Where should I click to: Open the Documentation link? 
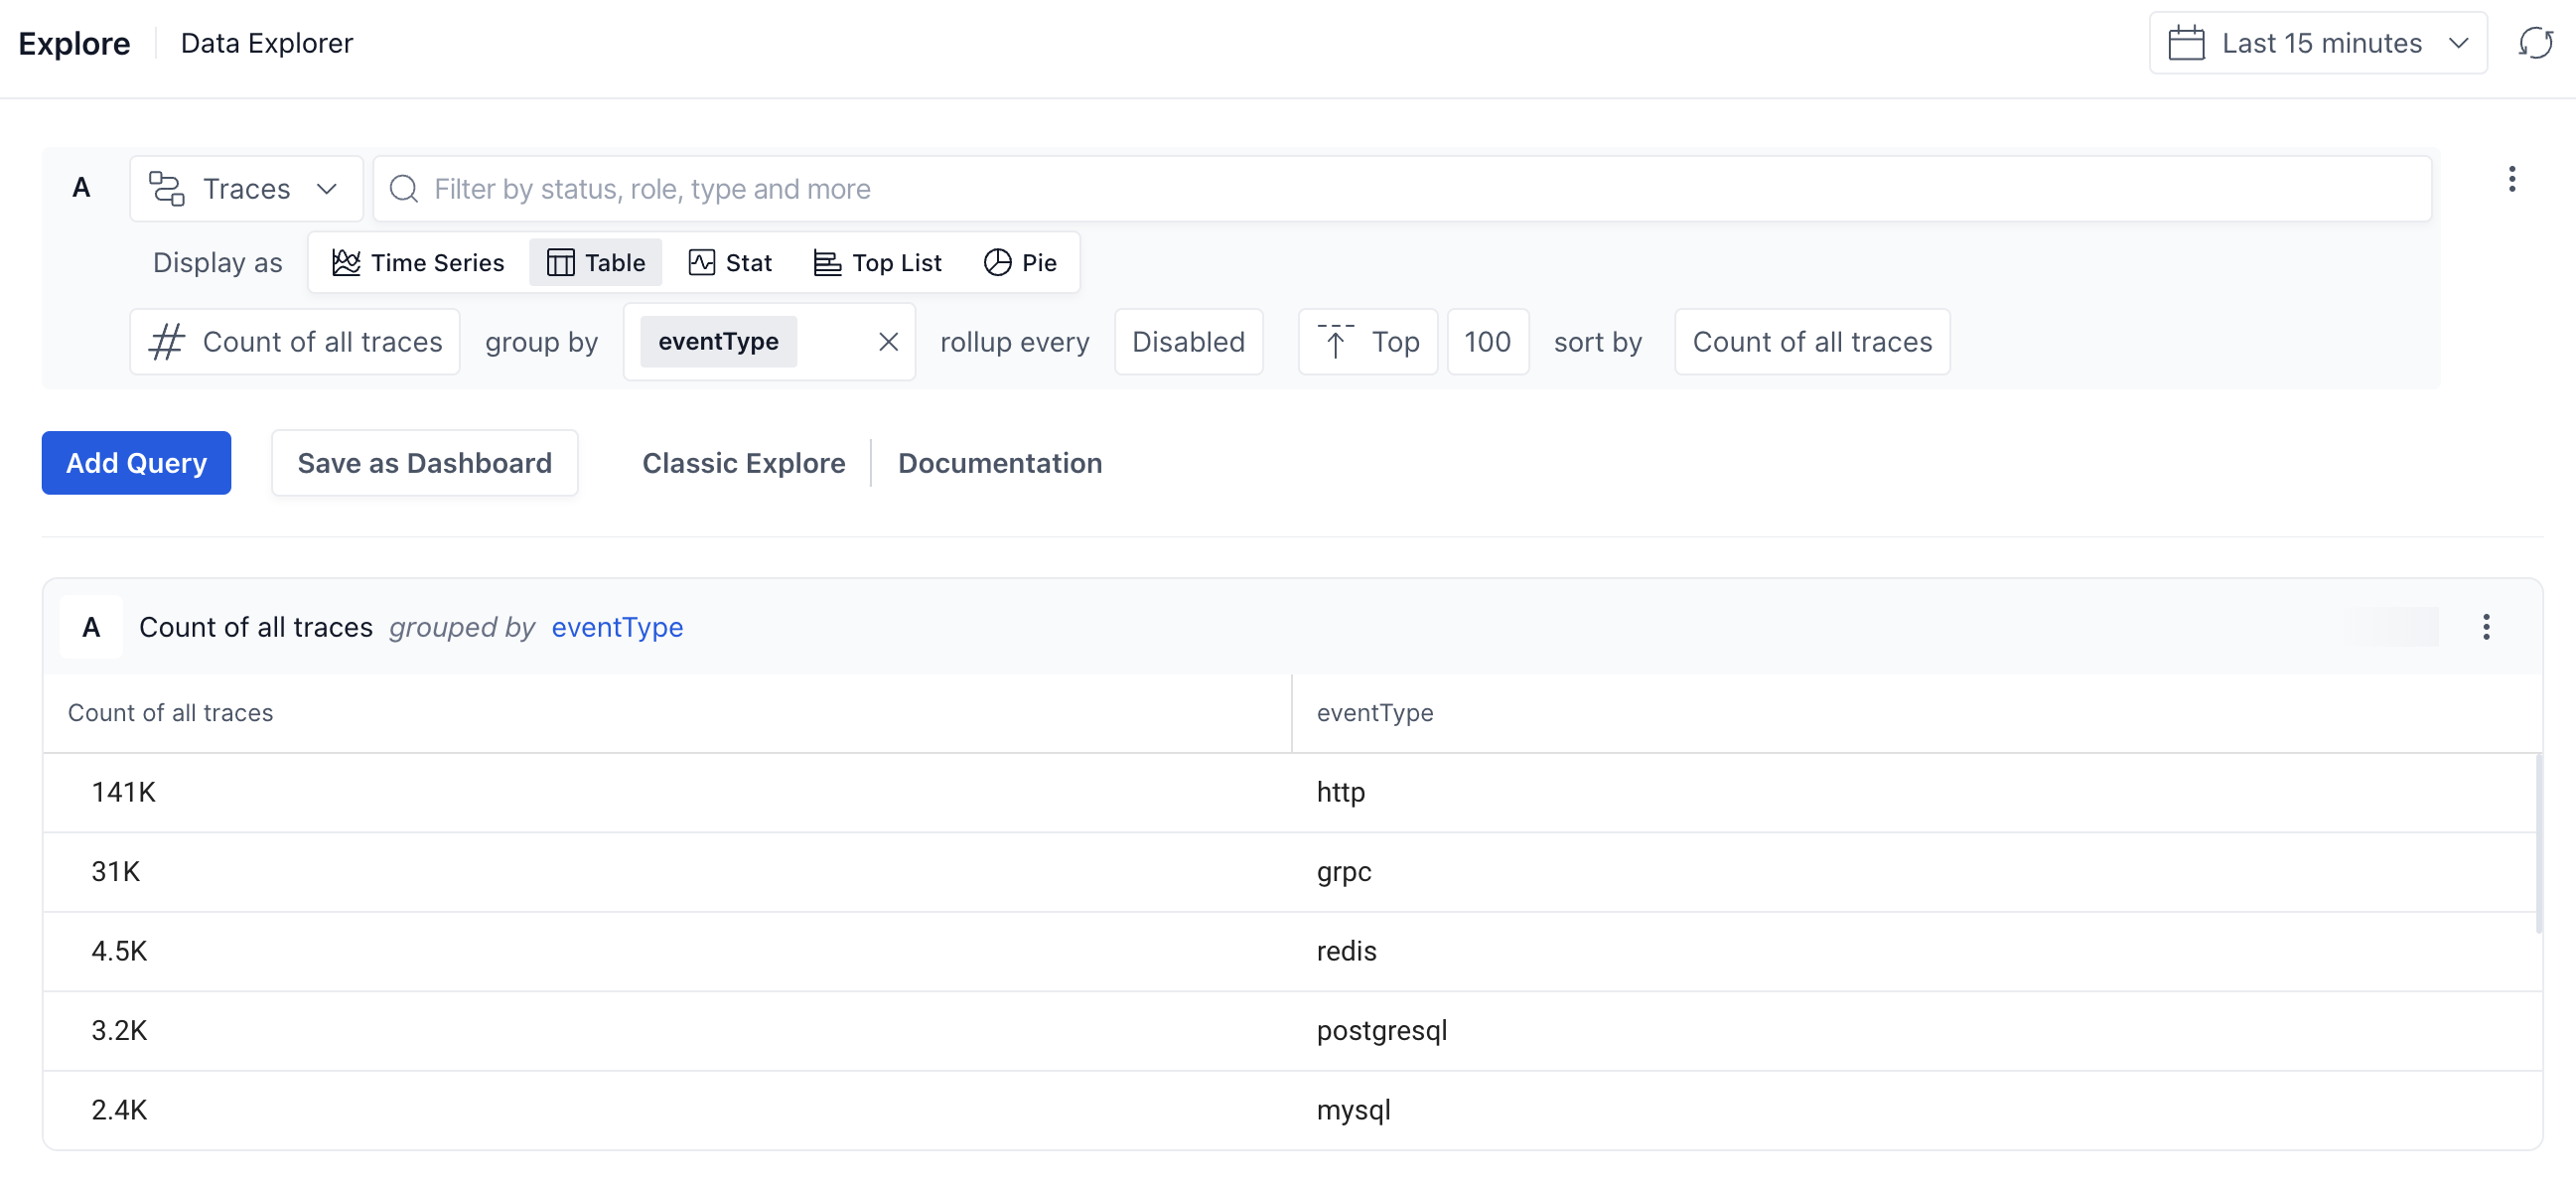(999, 463)
